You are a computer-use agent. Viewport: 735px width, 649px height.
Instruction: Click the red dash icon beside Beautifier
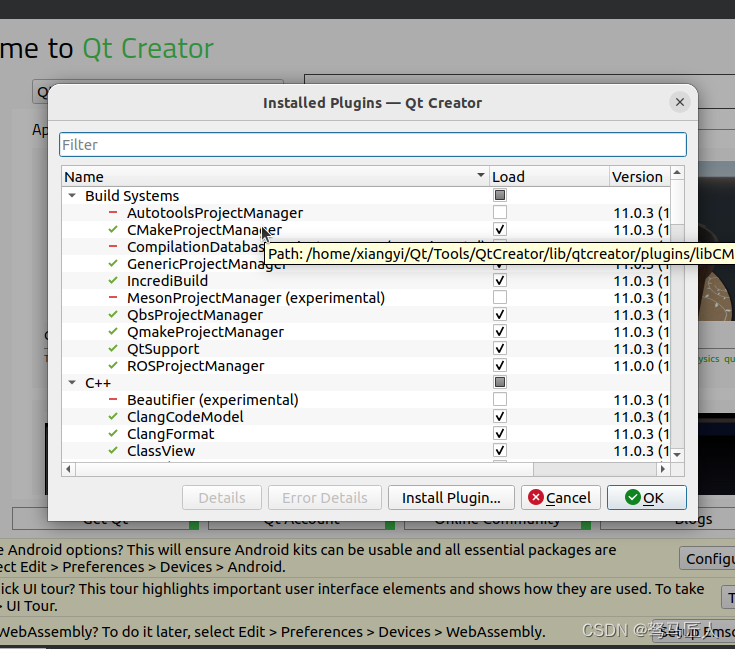click(112, 399)
